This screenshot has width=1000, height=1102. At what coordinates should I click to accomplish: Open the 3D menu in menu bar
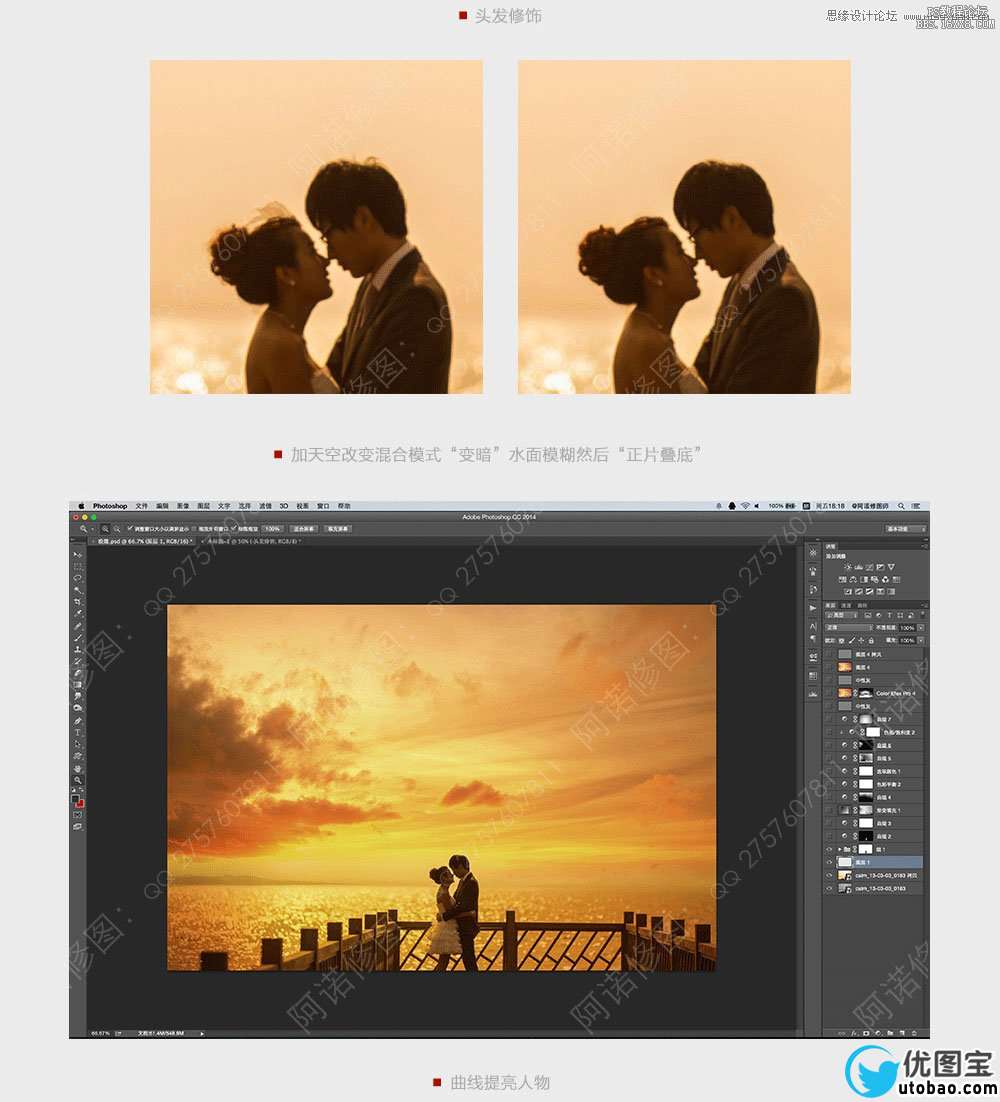(x=284, y=506)
